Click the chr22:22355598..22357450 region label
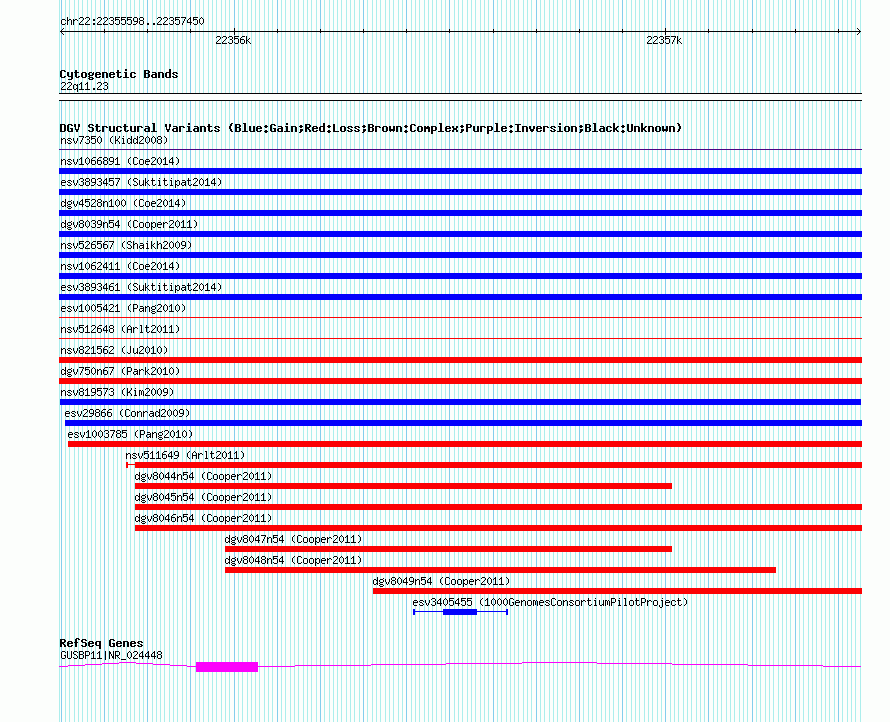This screenshot has width=890, height=722. (x=132, y=22)
